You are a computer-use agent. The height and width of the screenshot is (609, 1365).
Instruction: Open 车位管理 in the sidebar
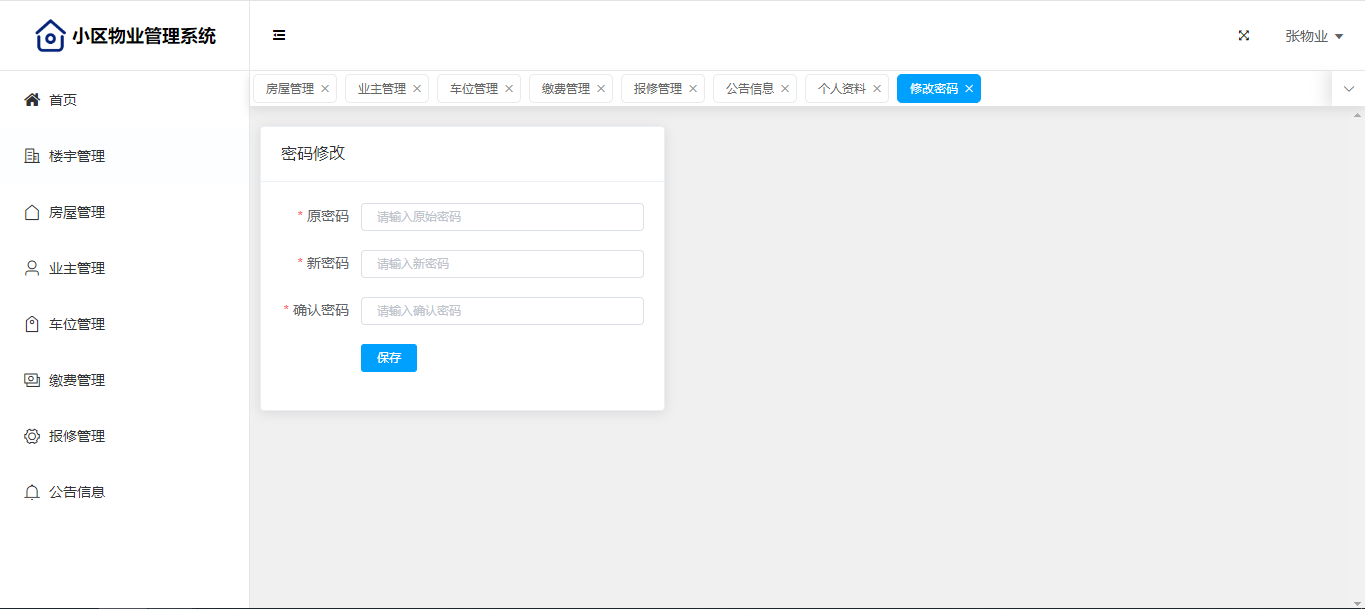[x=124, y=324]
